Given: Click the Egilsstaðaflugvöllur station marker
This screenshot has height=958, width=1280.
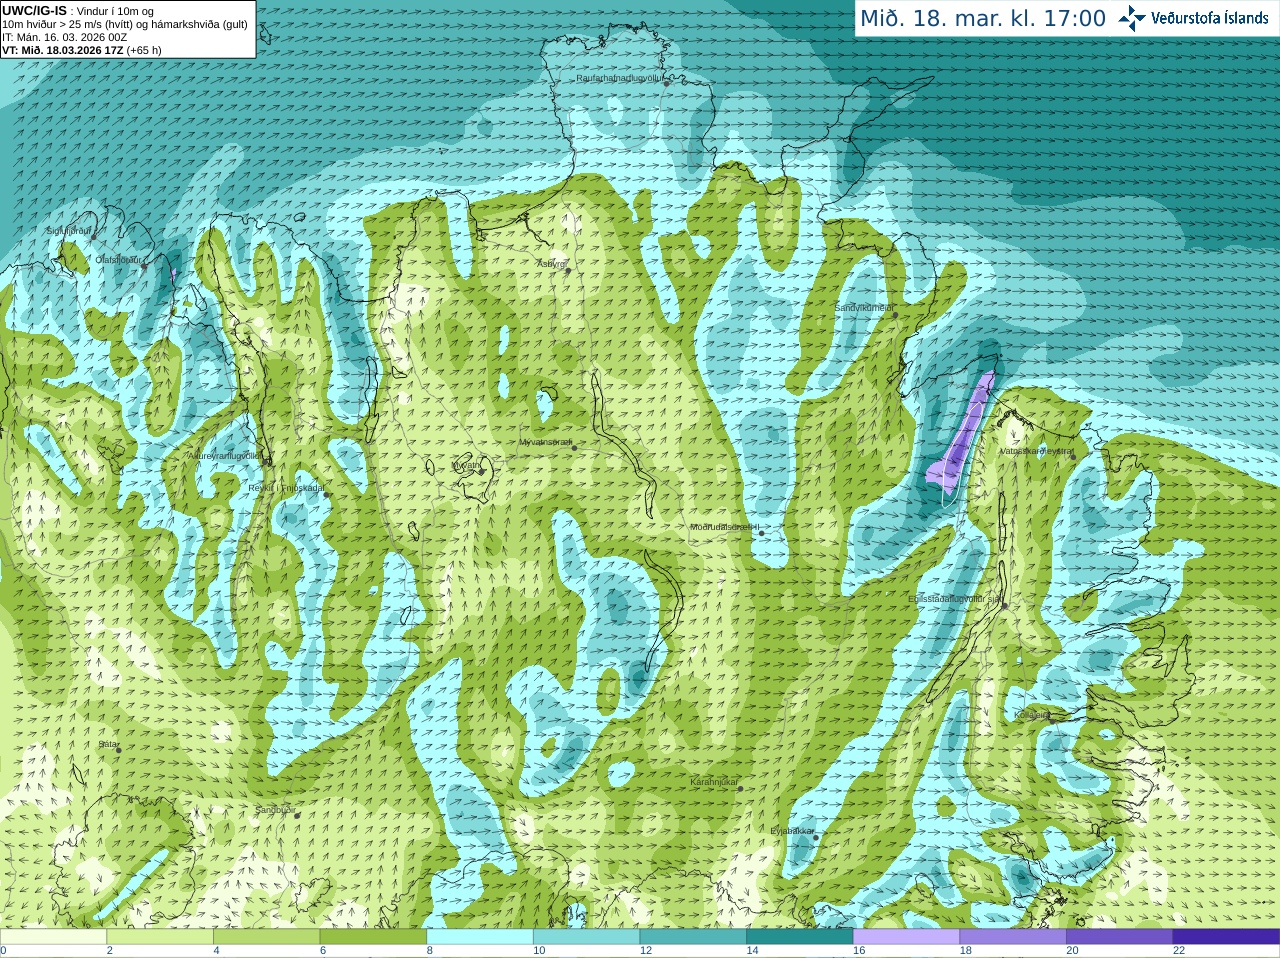Looking at the screenshot, I should (x=1004, y=605).
